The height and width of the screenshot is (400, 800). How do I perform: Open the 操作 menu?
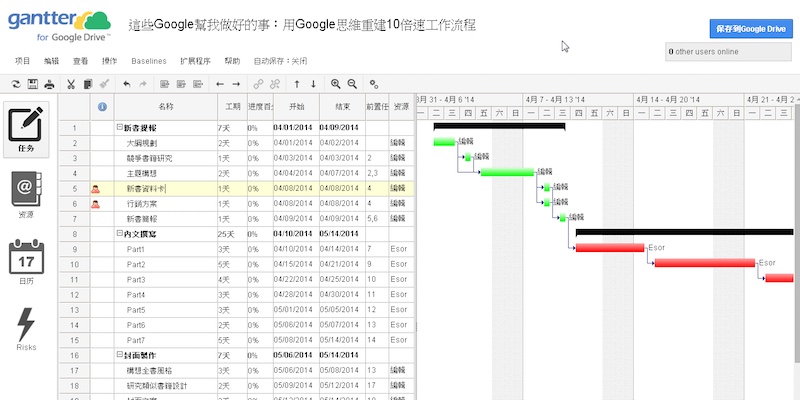coord(109,61)
